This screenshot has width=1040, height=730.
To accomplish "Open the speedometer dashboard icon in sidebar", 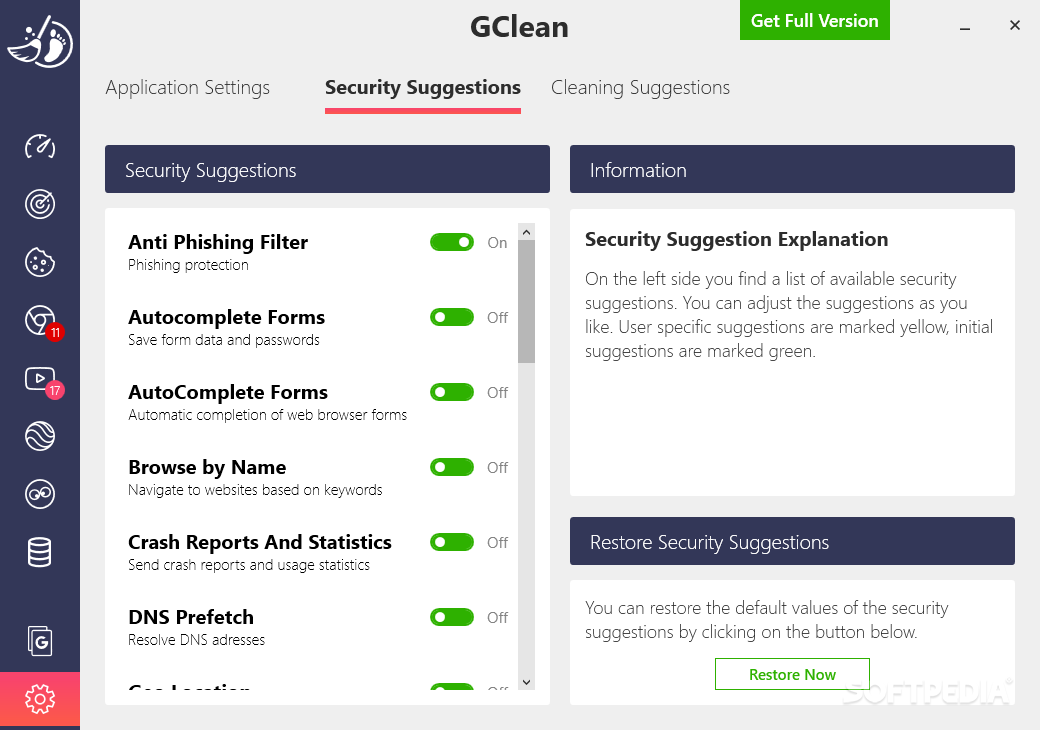I will click(x=40, y=146).
